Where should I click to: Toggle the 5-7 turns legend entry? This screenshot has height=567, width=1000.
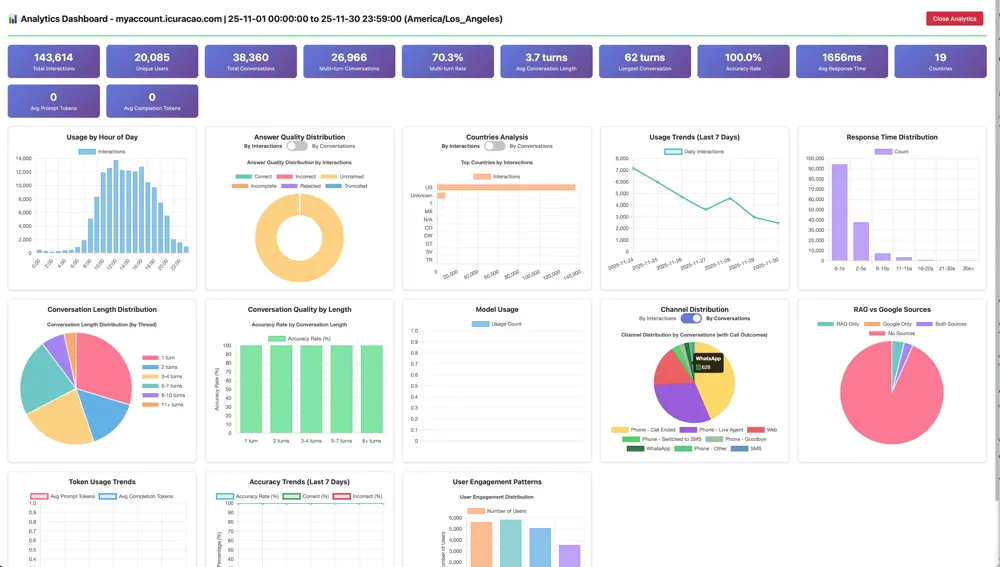[x=162, y=386]
